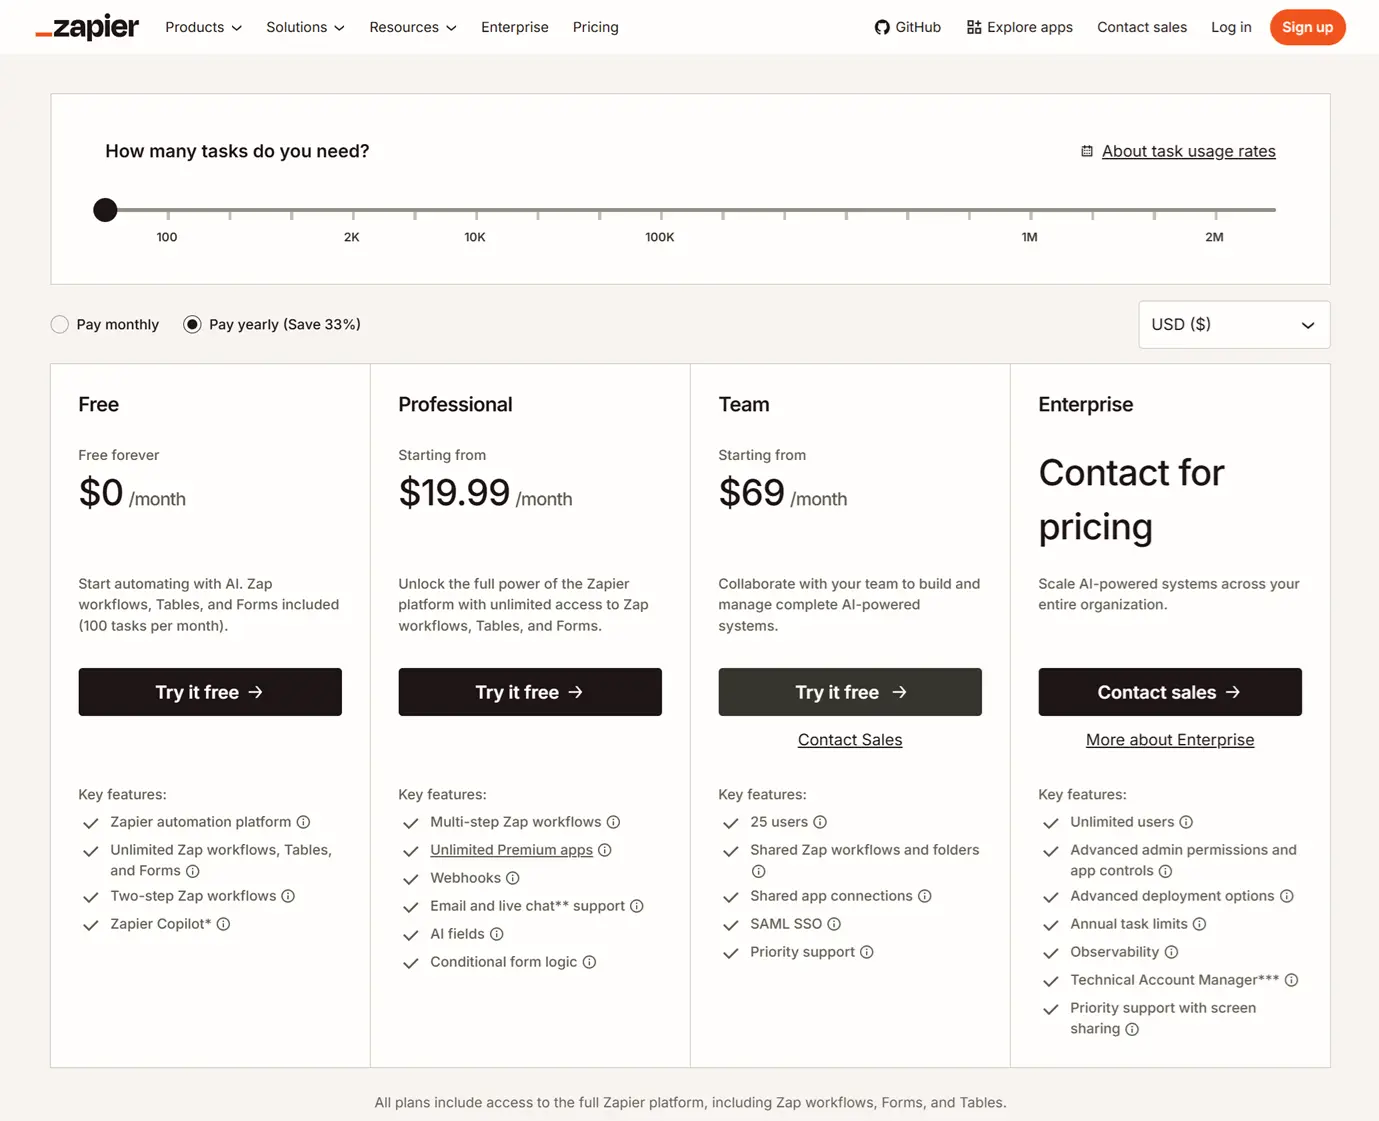1379x1121 pixels.
Task: Open the Unlimited Premium apps link
Action: coord(511,850)
